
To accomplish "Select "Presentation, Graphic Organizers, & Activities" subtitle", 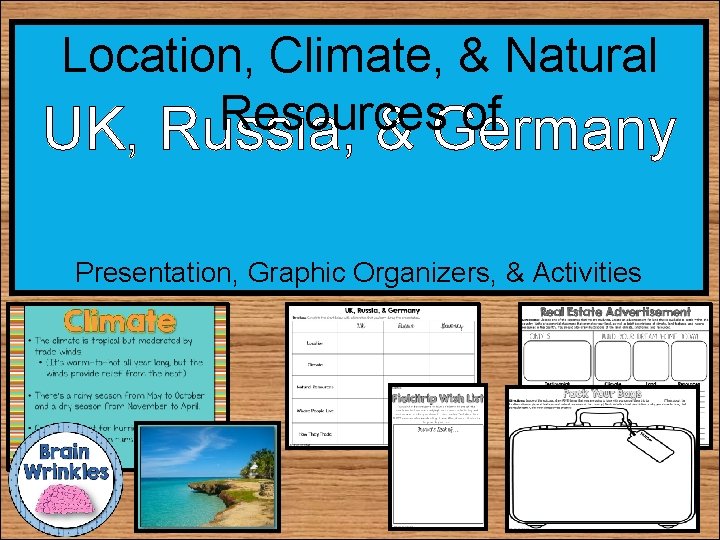I will coord(358,273).
